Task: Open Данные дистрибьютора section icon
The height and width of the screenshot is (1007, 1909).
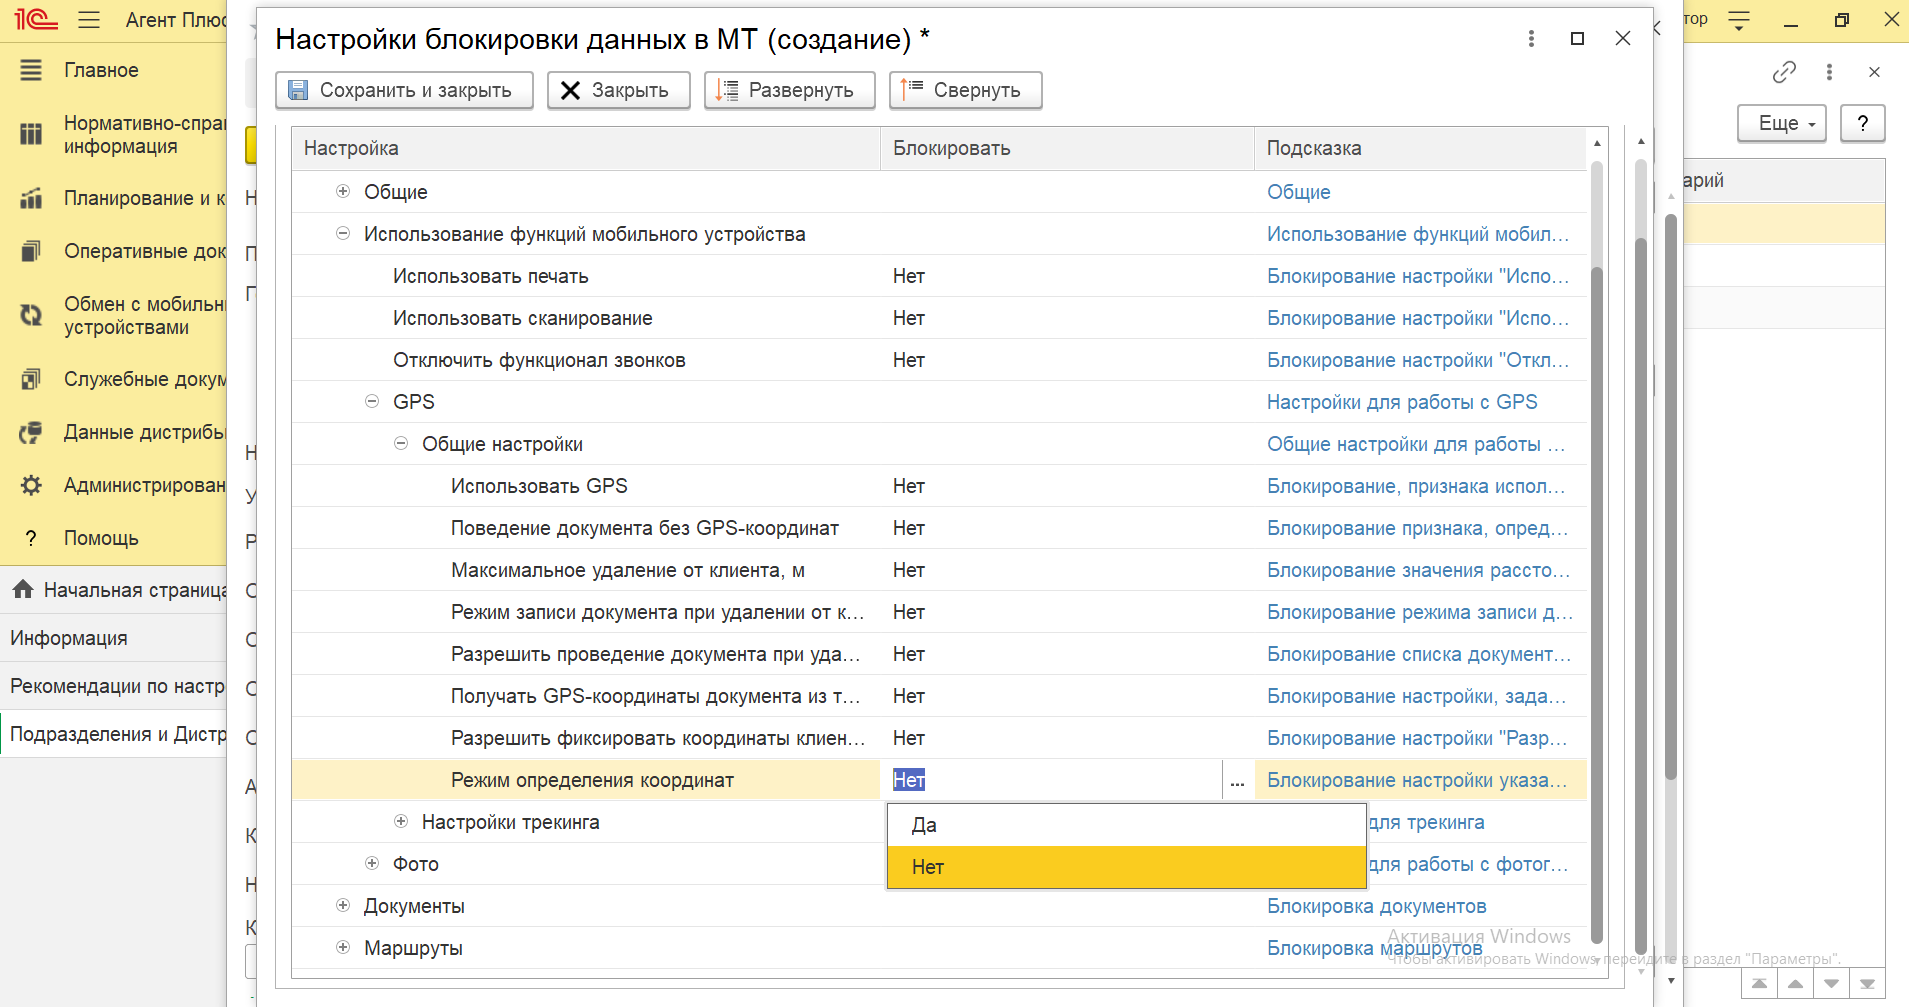Action: point(31,432)
